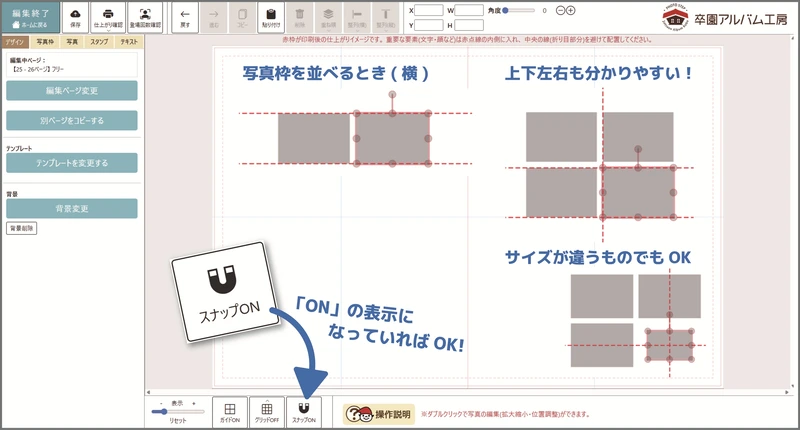The width and height of the screenshot is (800, 430).
Task: Click the 削除 trash icon
Action: tap(301, 16)
